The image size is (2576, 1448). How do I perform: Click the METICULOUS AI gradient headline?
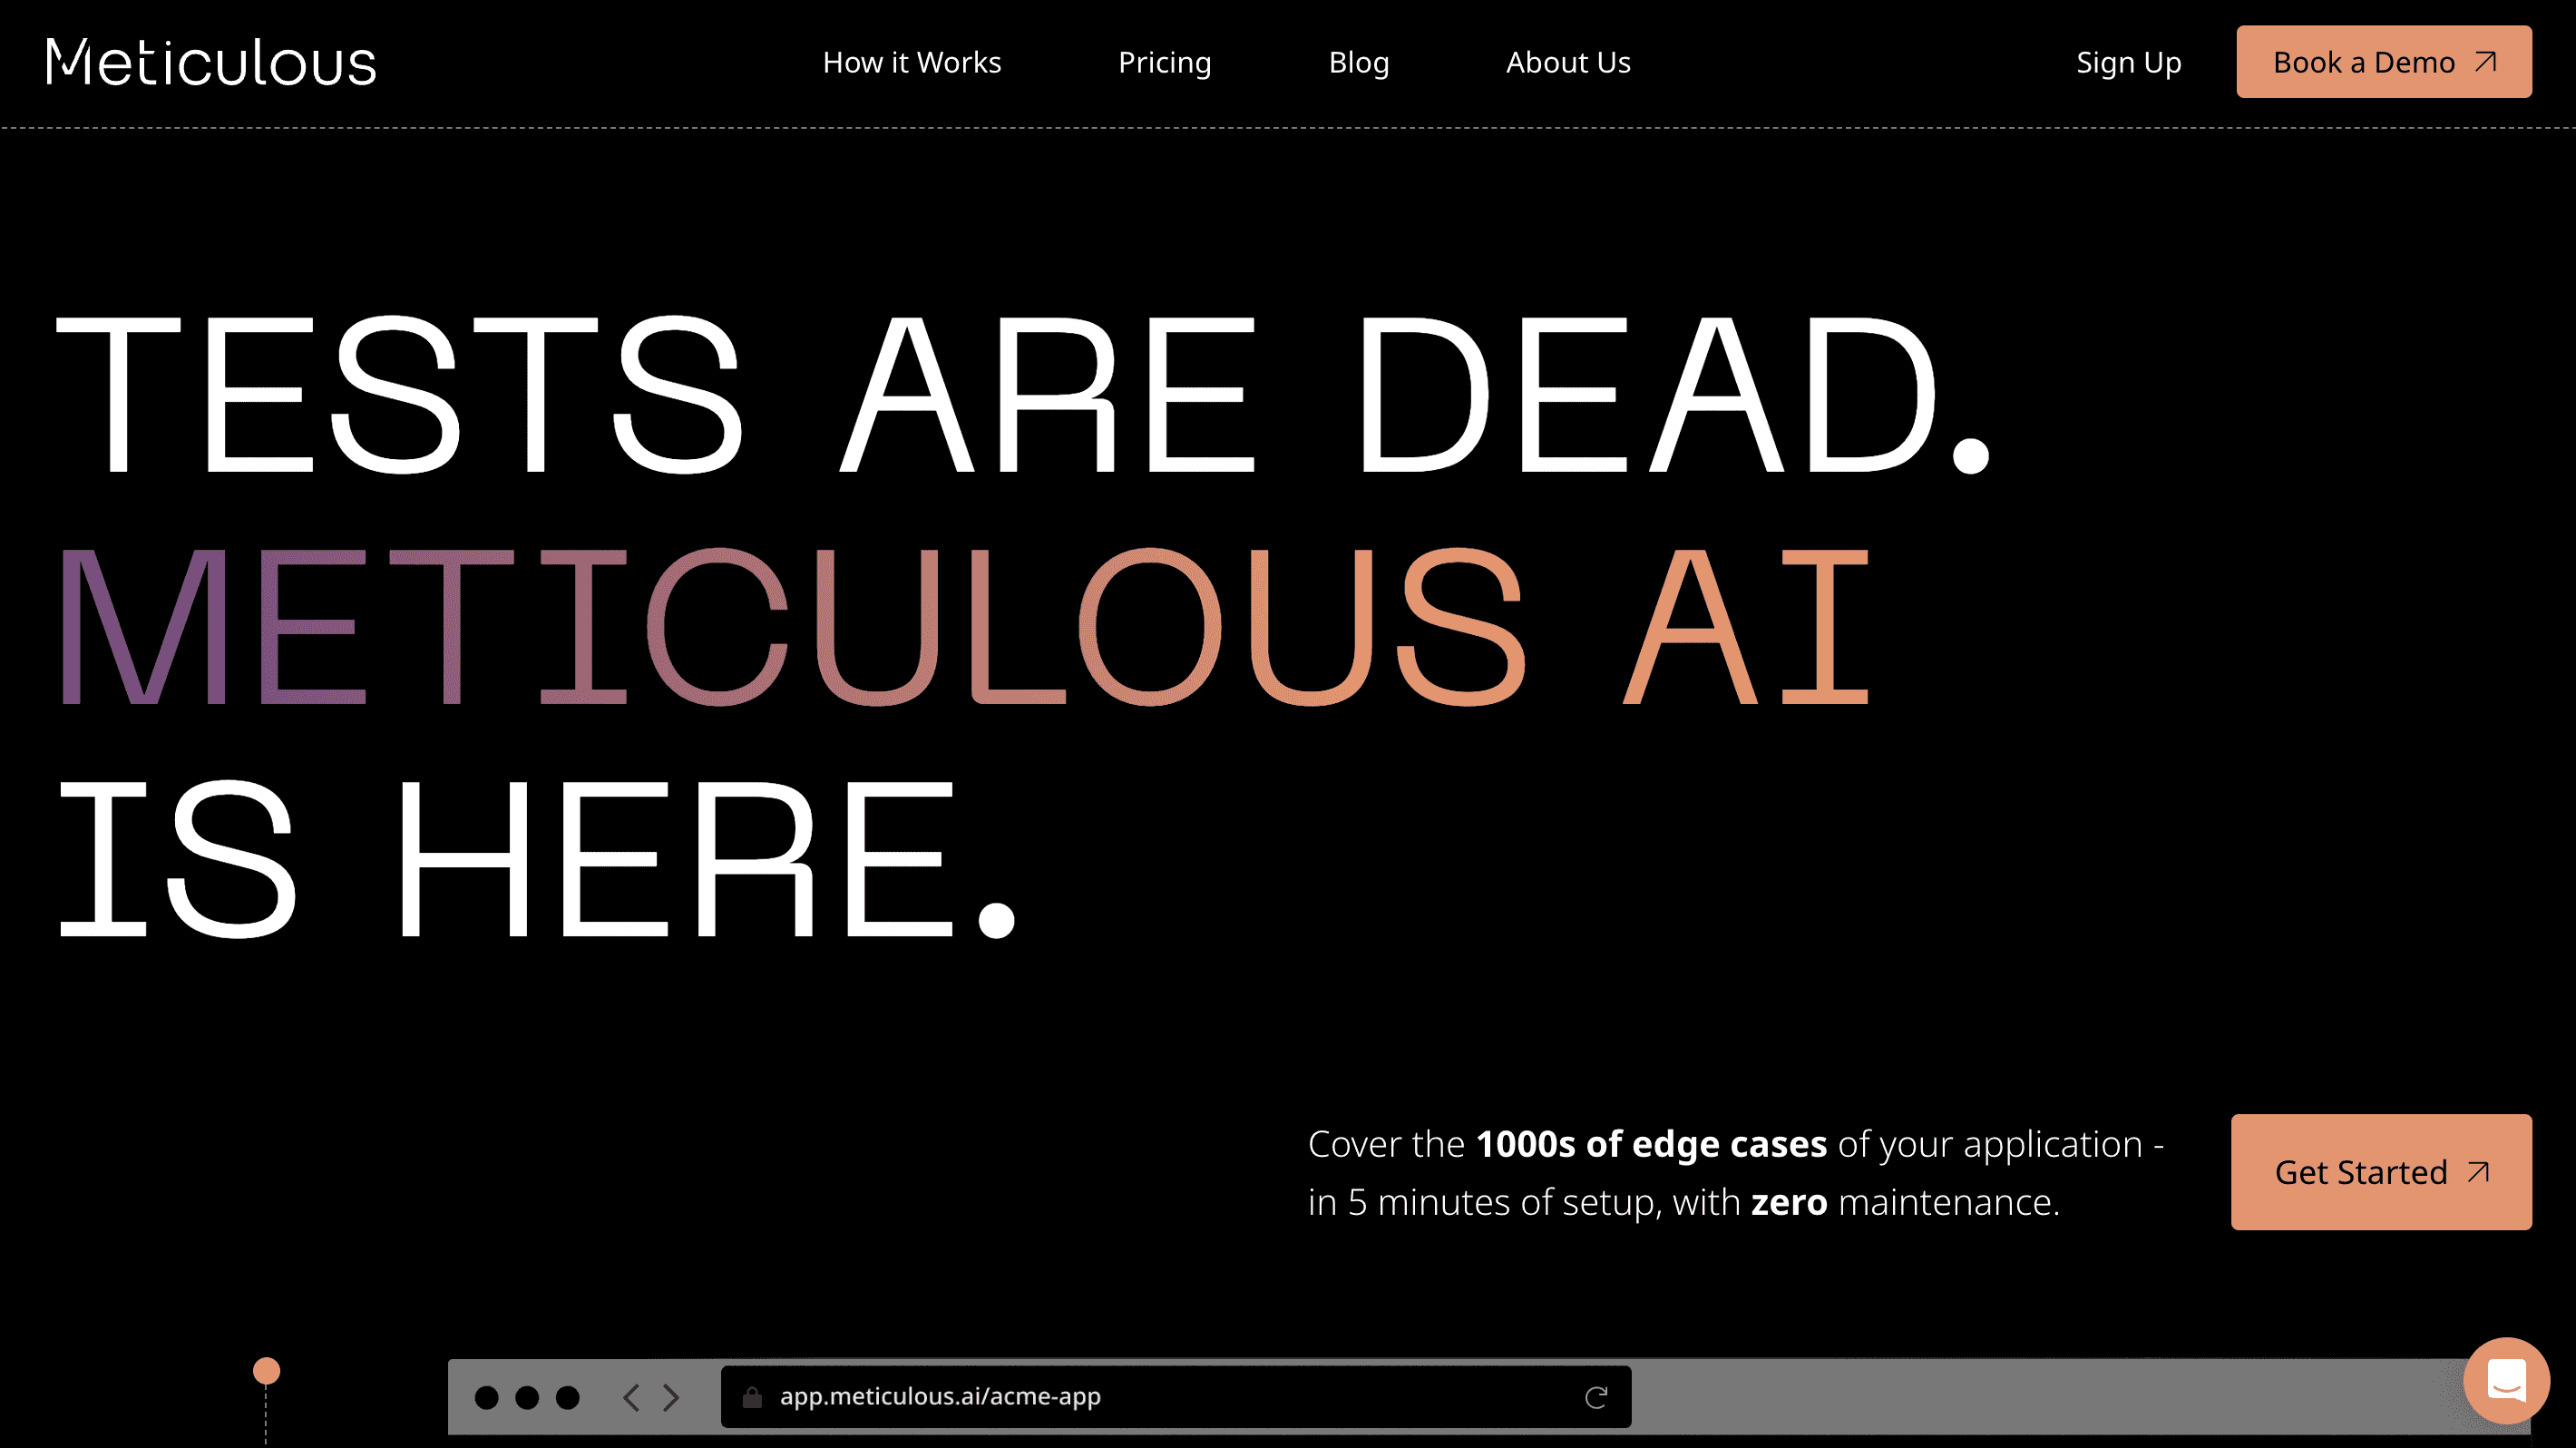point(964,627)
